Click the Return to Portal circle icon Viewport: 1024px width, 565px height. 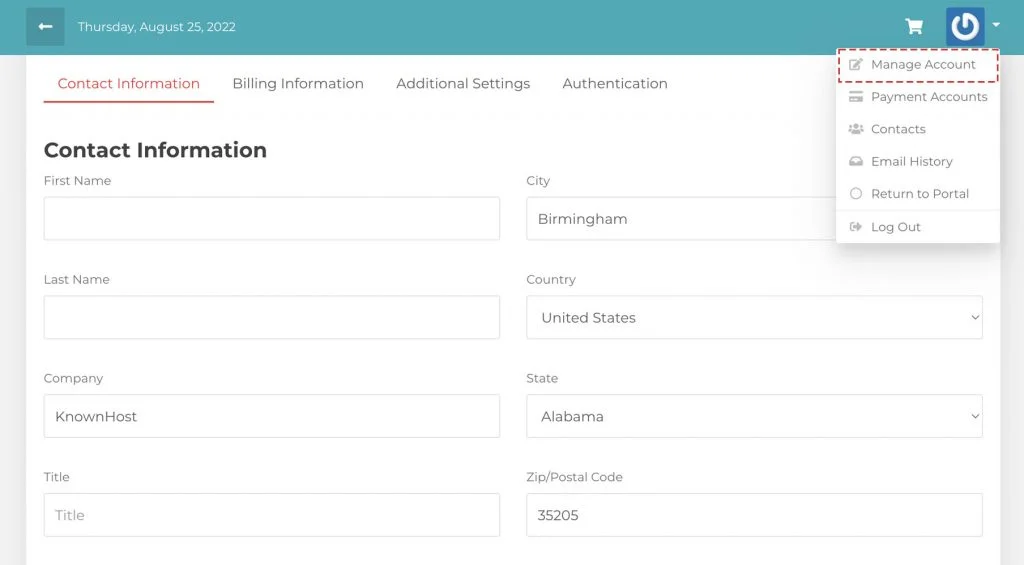pos(856,194)
